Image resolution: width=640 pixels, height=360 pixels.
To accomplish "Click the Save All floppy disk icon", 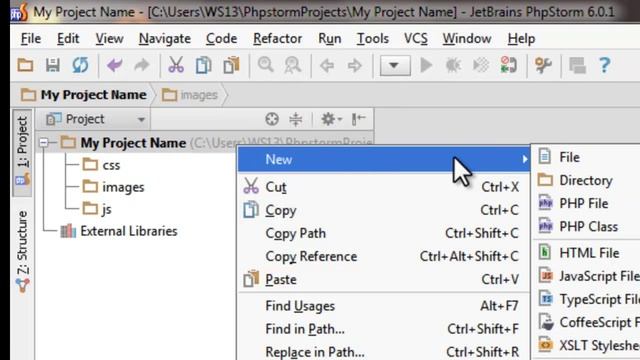I will (x=53, y=65).
